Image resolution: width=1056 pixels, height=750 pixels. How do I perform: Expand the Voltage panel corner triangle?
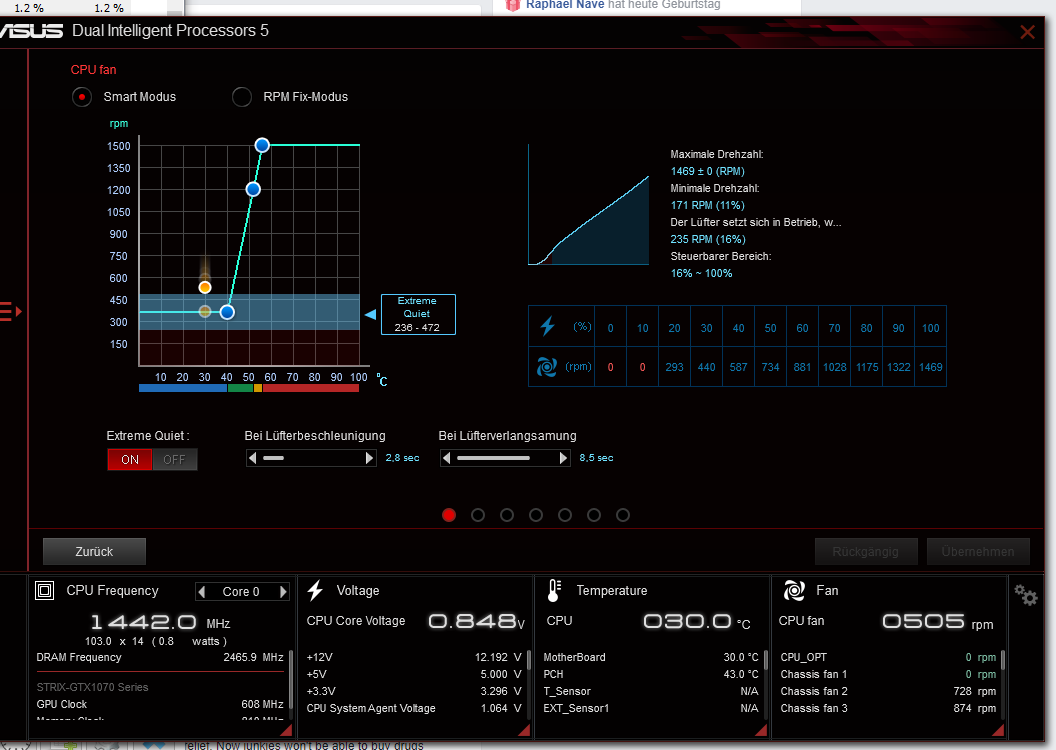pyautogui.click(x=524, y=730)
